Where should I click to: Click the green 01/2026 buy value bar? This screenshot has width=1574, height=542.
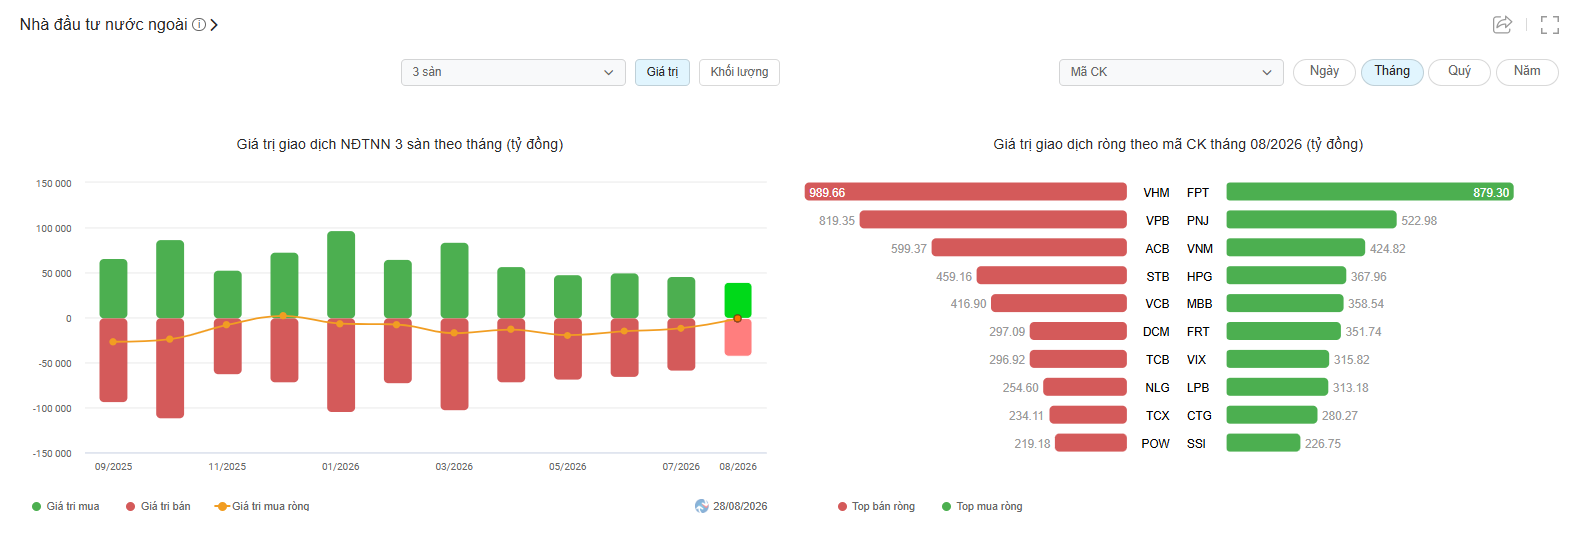(341, 275)
